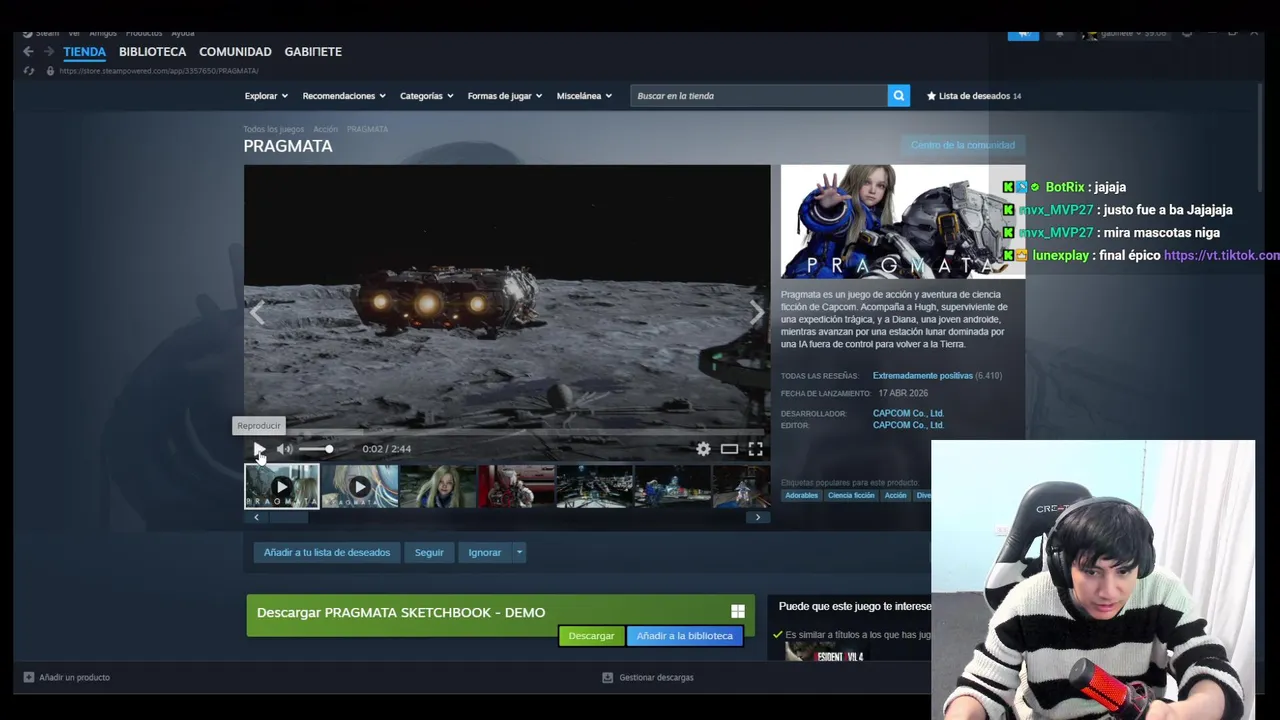
Task: Click Añadir a la biblioteca button
Action: tap(685, 636)
